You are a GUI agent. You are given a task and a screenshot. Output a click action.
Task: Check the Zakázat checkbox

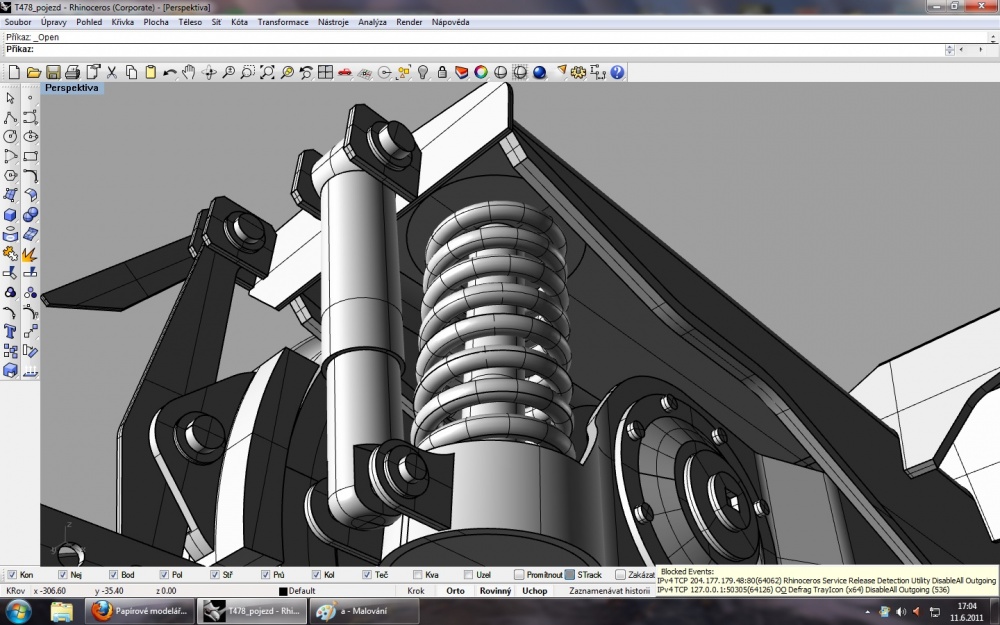coord(620,575)
